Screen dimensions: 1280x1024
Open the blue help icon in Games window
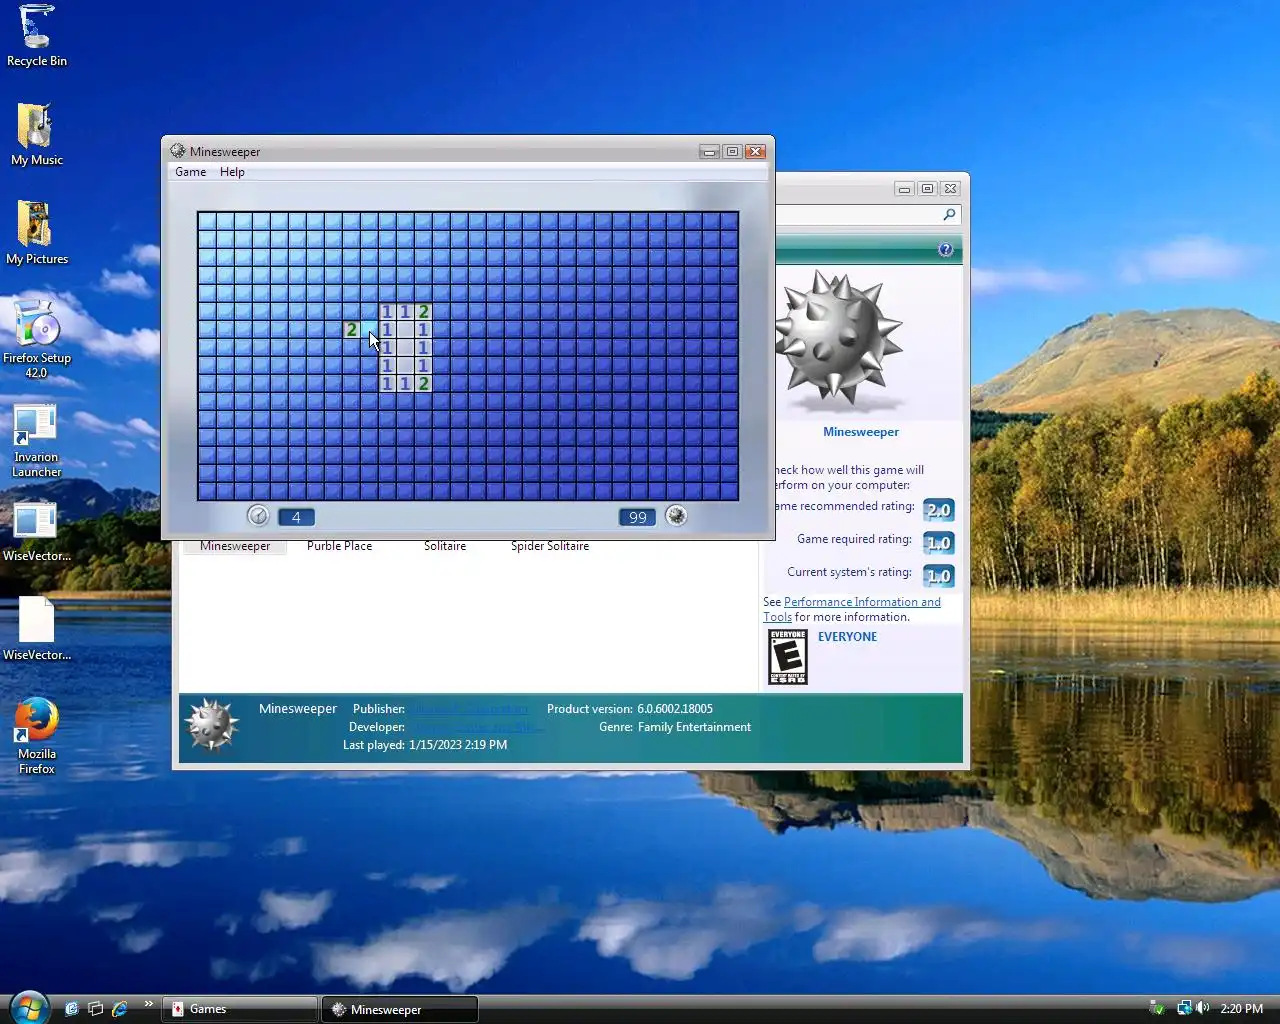945,249
